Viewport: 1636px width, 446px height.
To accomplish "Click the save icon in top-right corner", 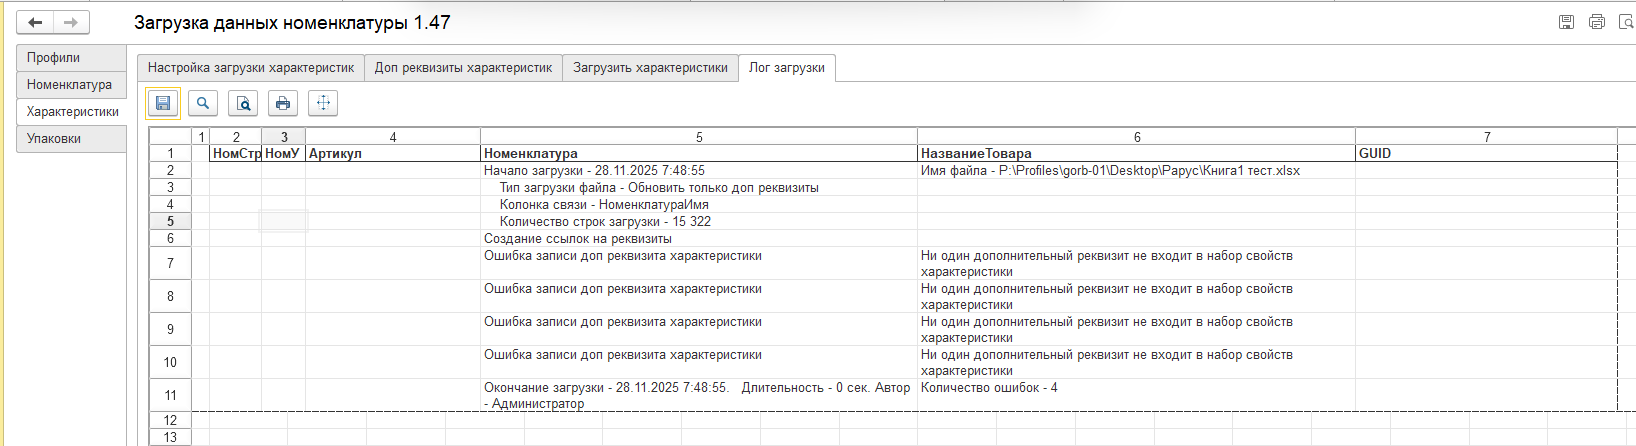I will [1567, 22].
